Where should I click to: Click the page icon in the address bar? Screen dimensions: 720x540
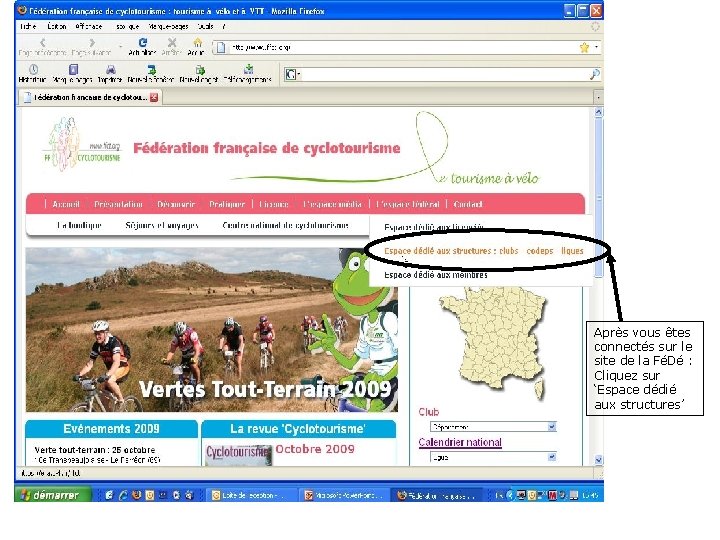click(221, 47)
